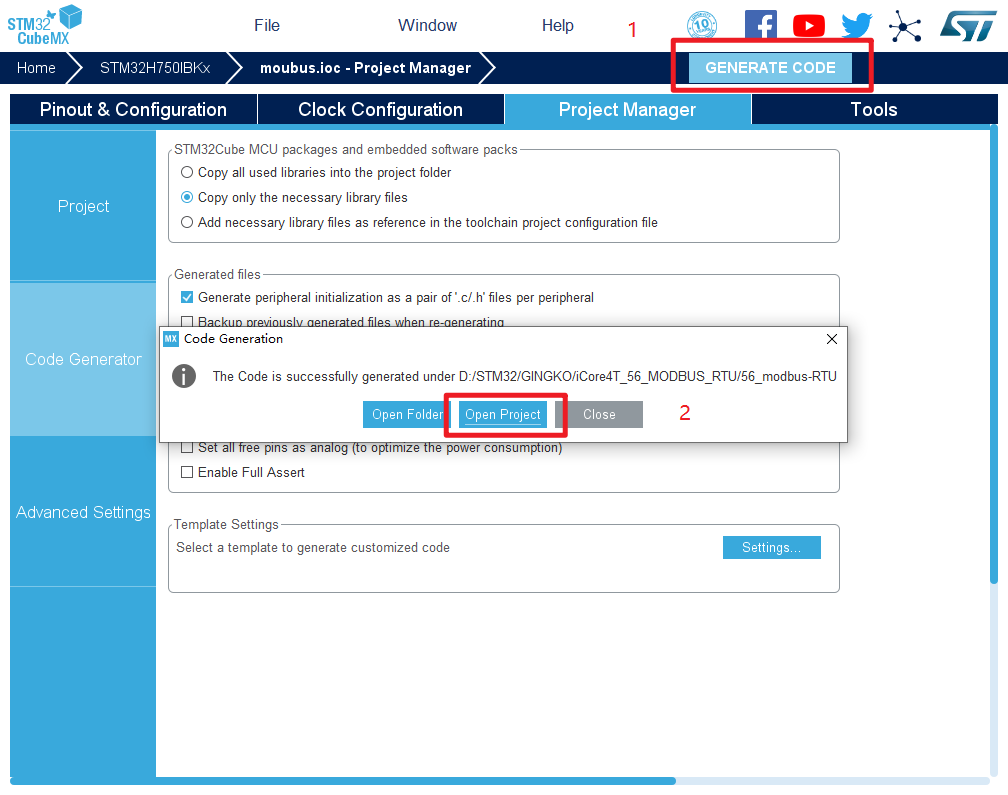1008x795 pixels.
Task: Open the Window menu
Action: 427,26
